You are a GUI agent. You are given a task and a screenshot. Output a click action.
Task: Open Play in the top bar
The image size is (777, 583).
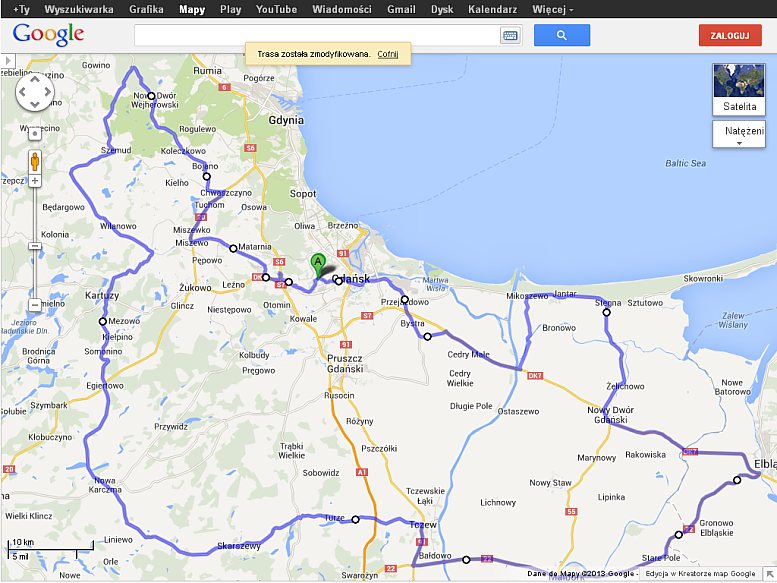point(230,9)
